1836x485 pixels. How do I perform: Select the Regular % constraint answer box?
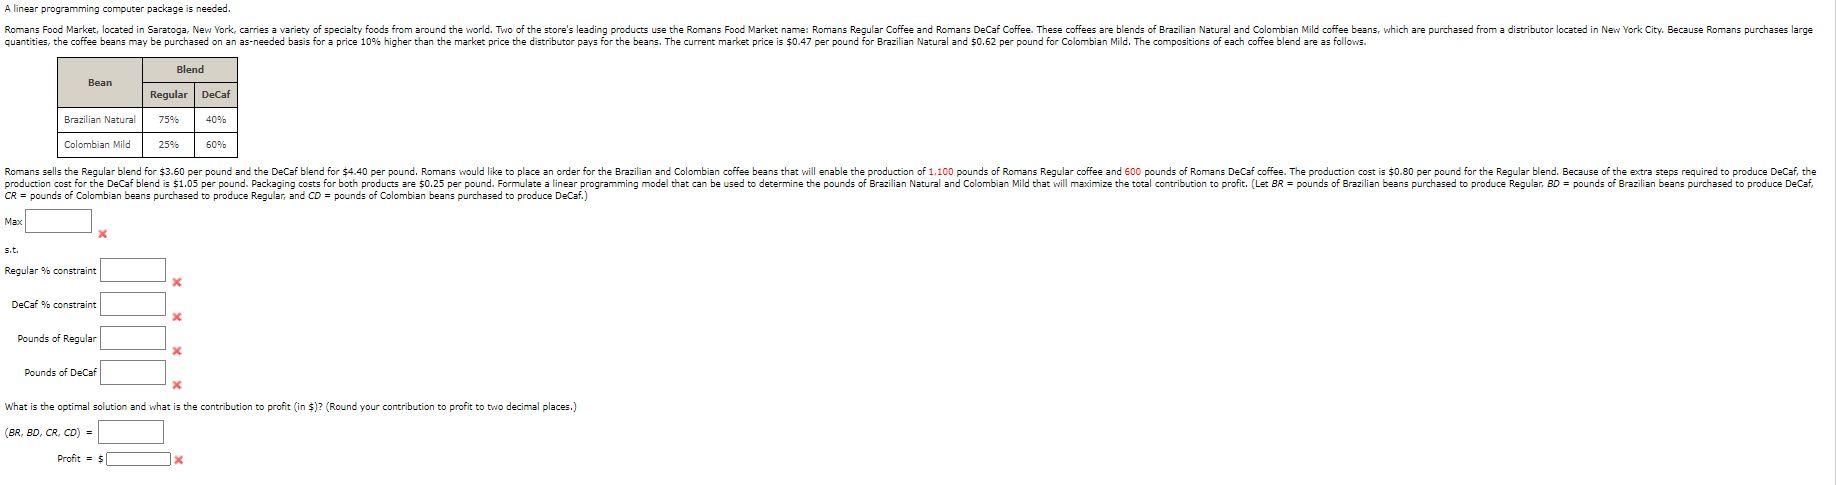pos(133,270)
